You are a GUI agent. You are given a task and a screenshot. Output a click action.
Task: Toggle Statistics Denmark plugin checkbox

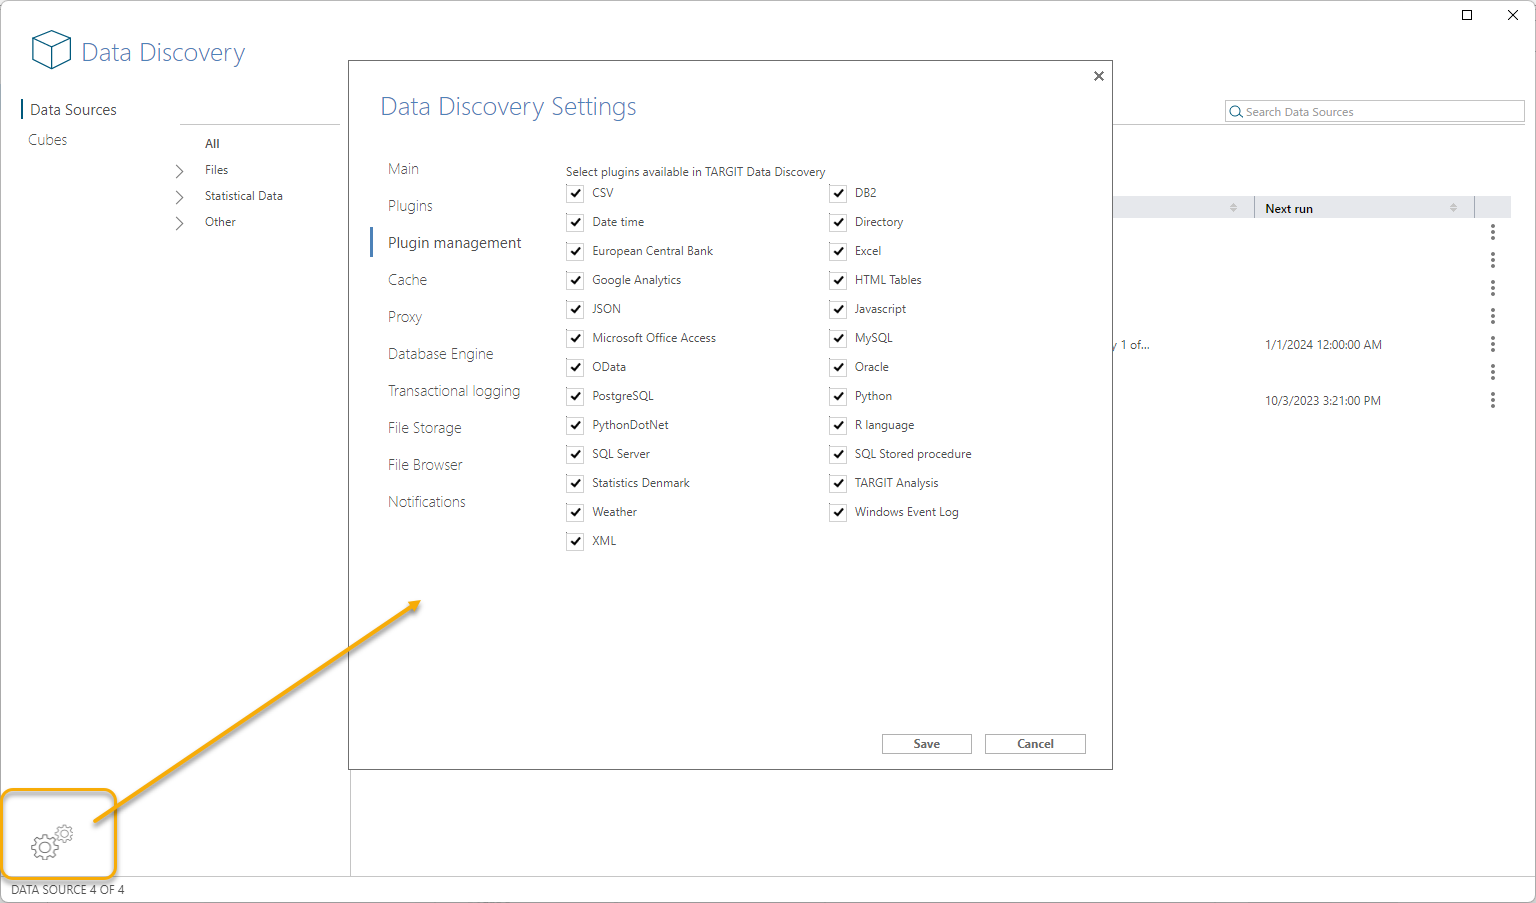pyautogui.click(x=575, y=483)
